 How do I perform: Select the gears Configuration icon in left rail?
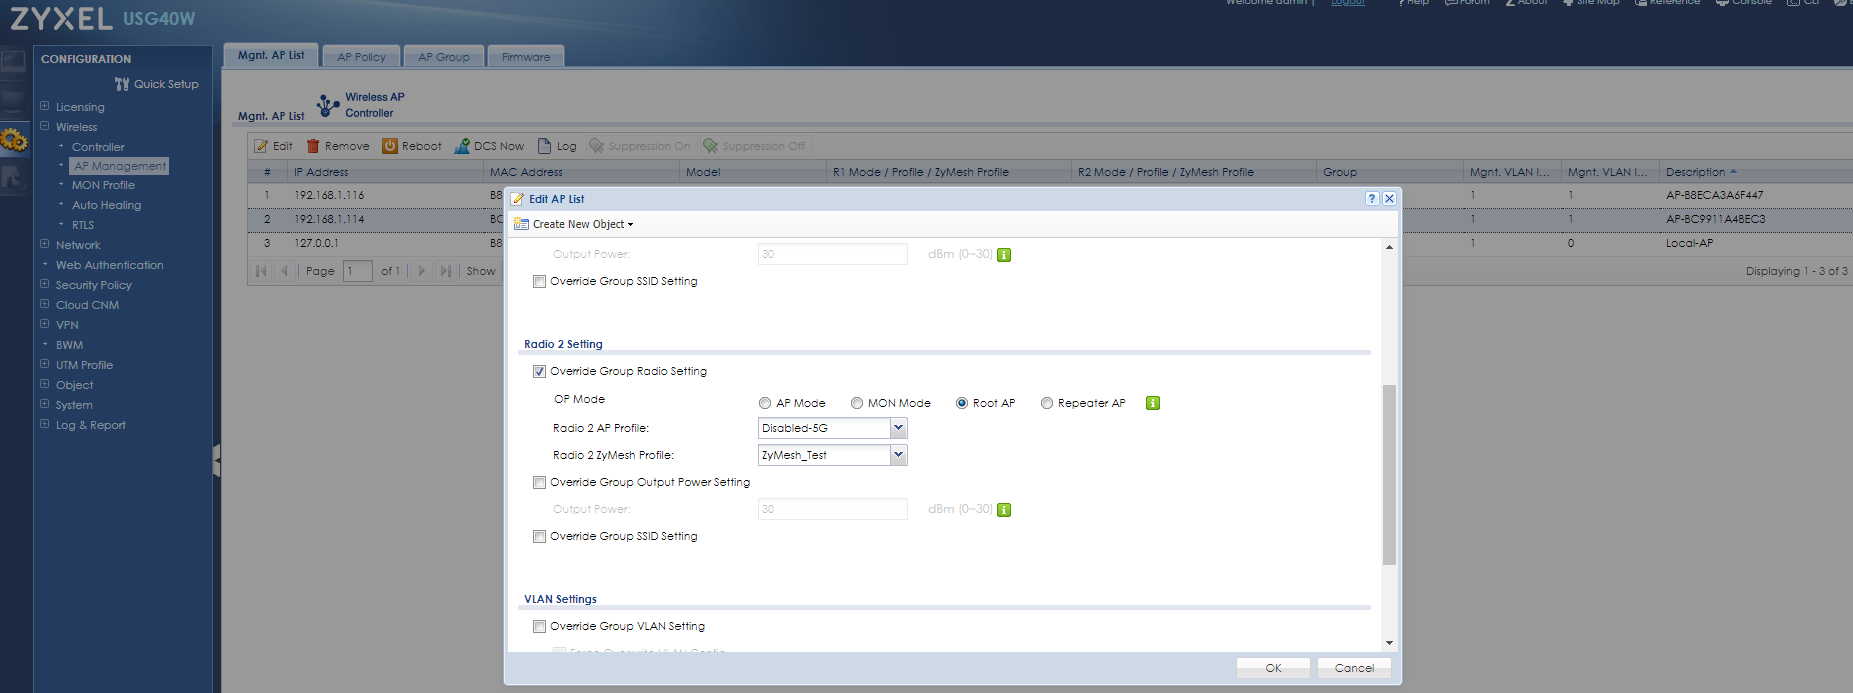pyautogui.click(x=13, y=140)
